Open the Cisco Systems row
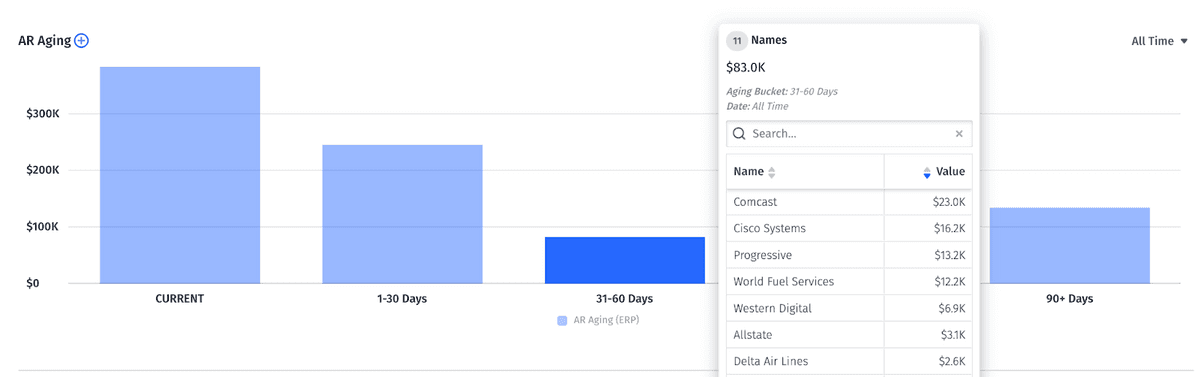The width and height of the screenshot is (1200, 377). pos(849,228)
